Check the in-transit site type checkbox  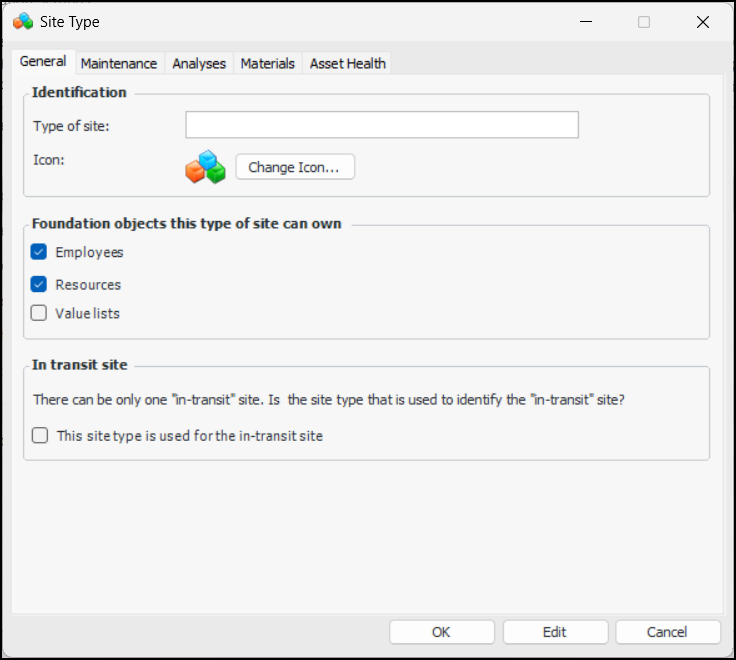click(40, 436)
